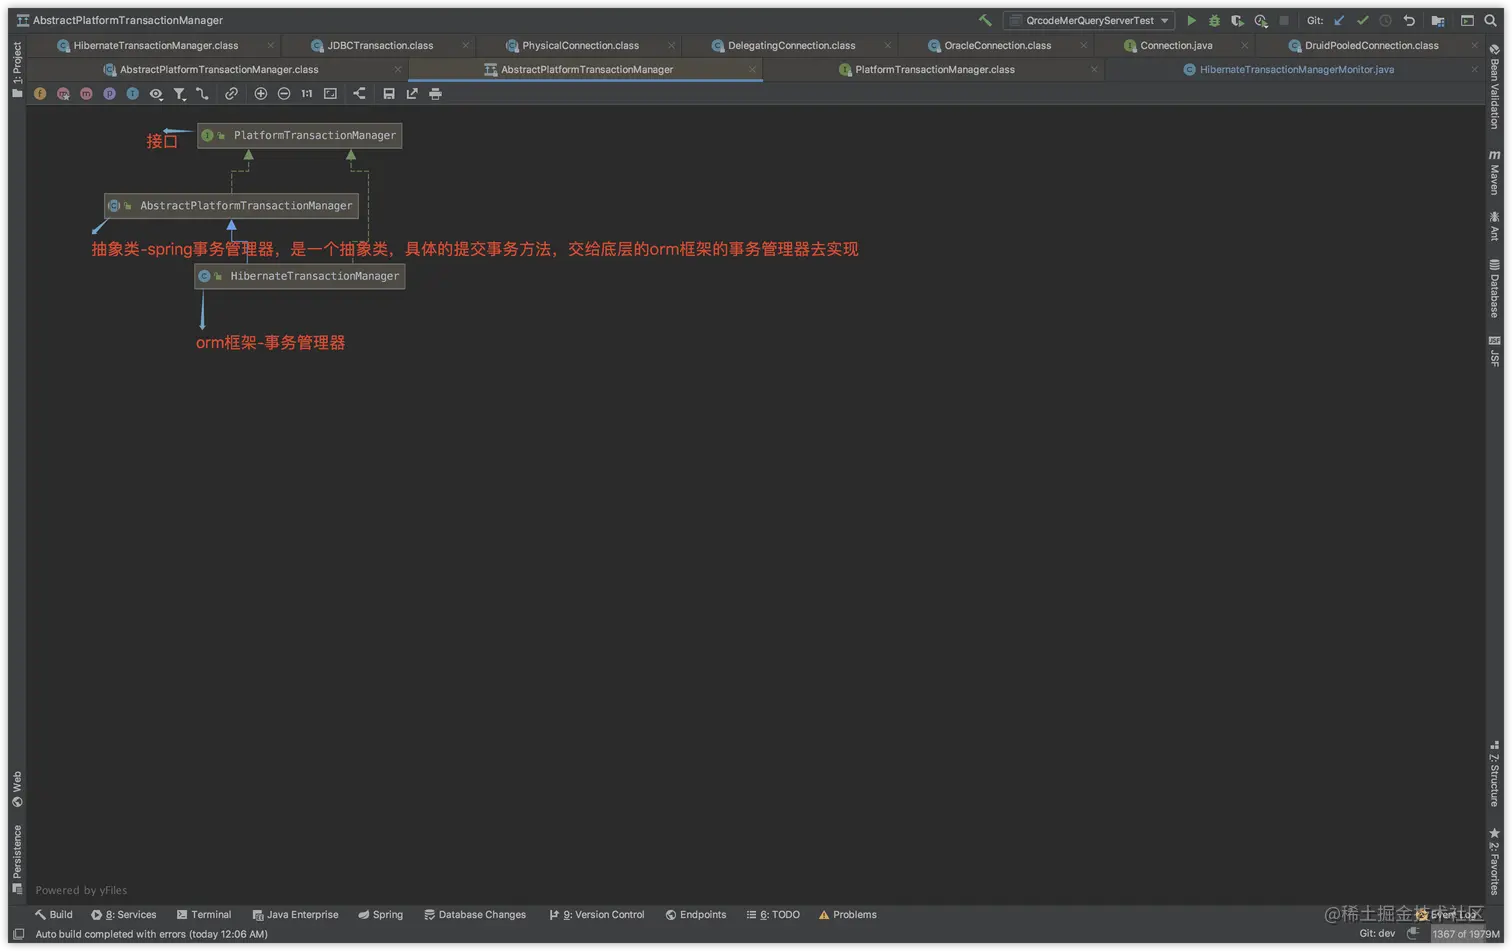Open the eye-icon visibility level dropdown
This screenshot has height=951, width=1512.
(x=156, y=94)
